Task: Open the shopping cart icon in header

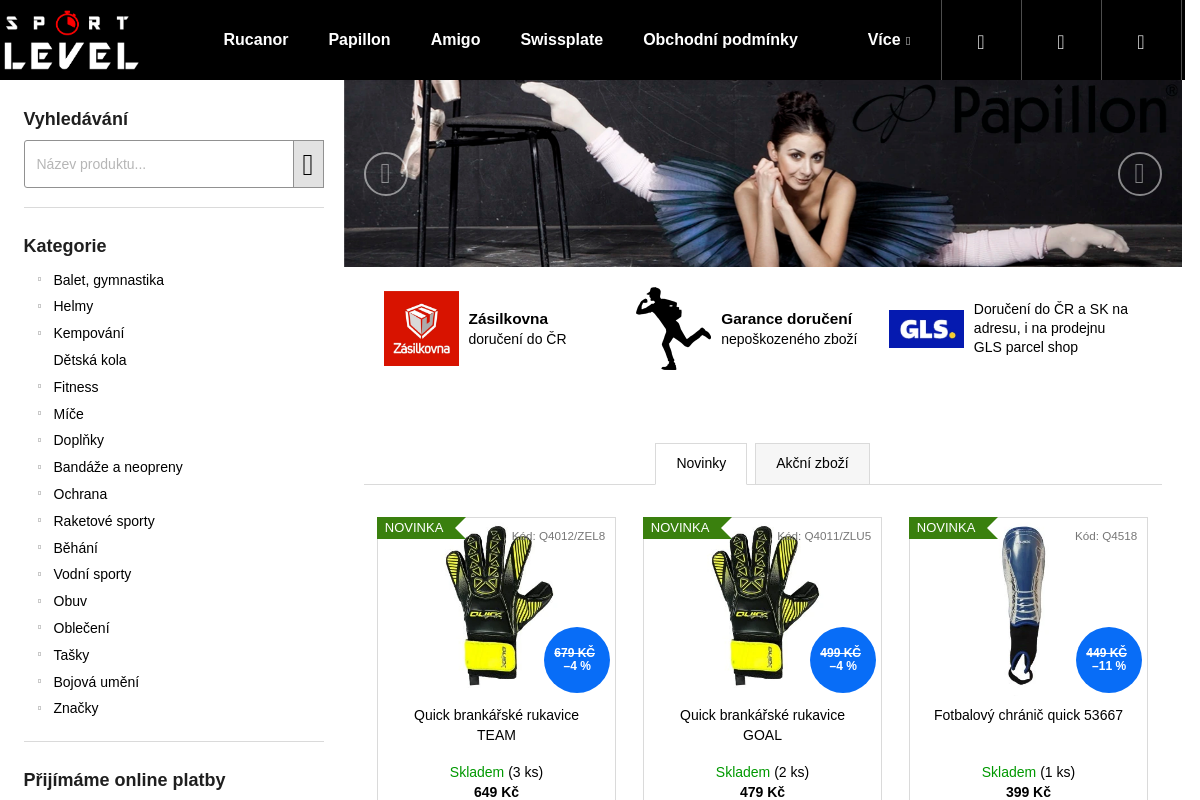Action: (1140, 41)
